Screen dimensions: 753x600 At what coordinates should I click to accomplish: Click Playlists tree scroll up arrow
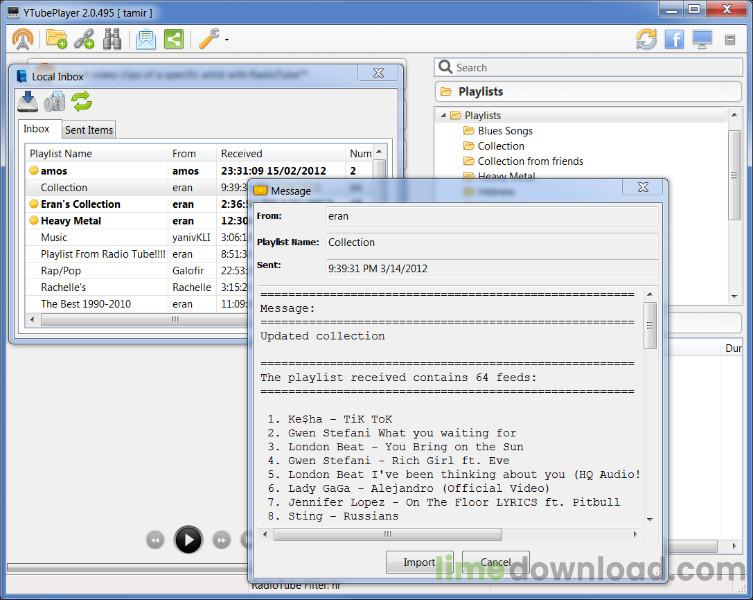tap(734, 114)
